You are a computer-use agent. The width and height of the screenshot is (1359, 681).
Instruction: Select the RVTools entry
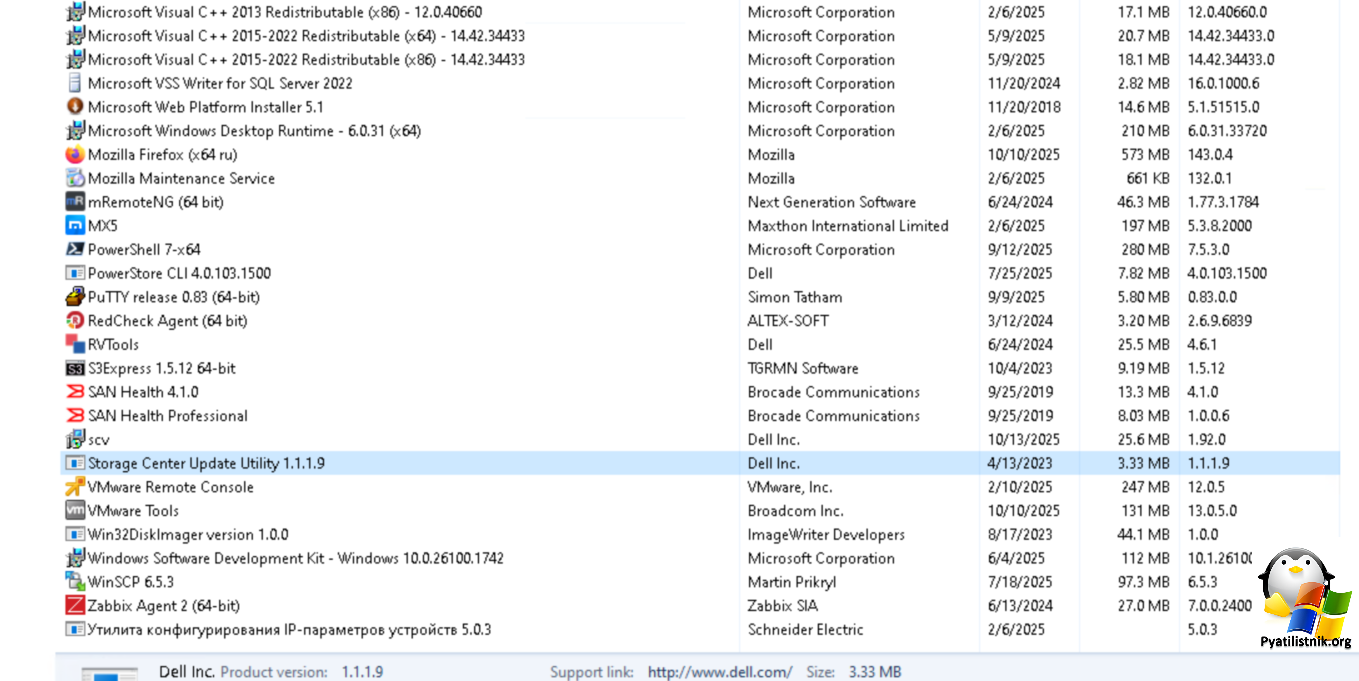coord(113,345)
